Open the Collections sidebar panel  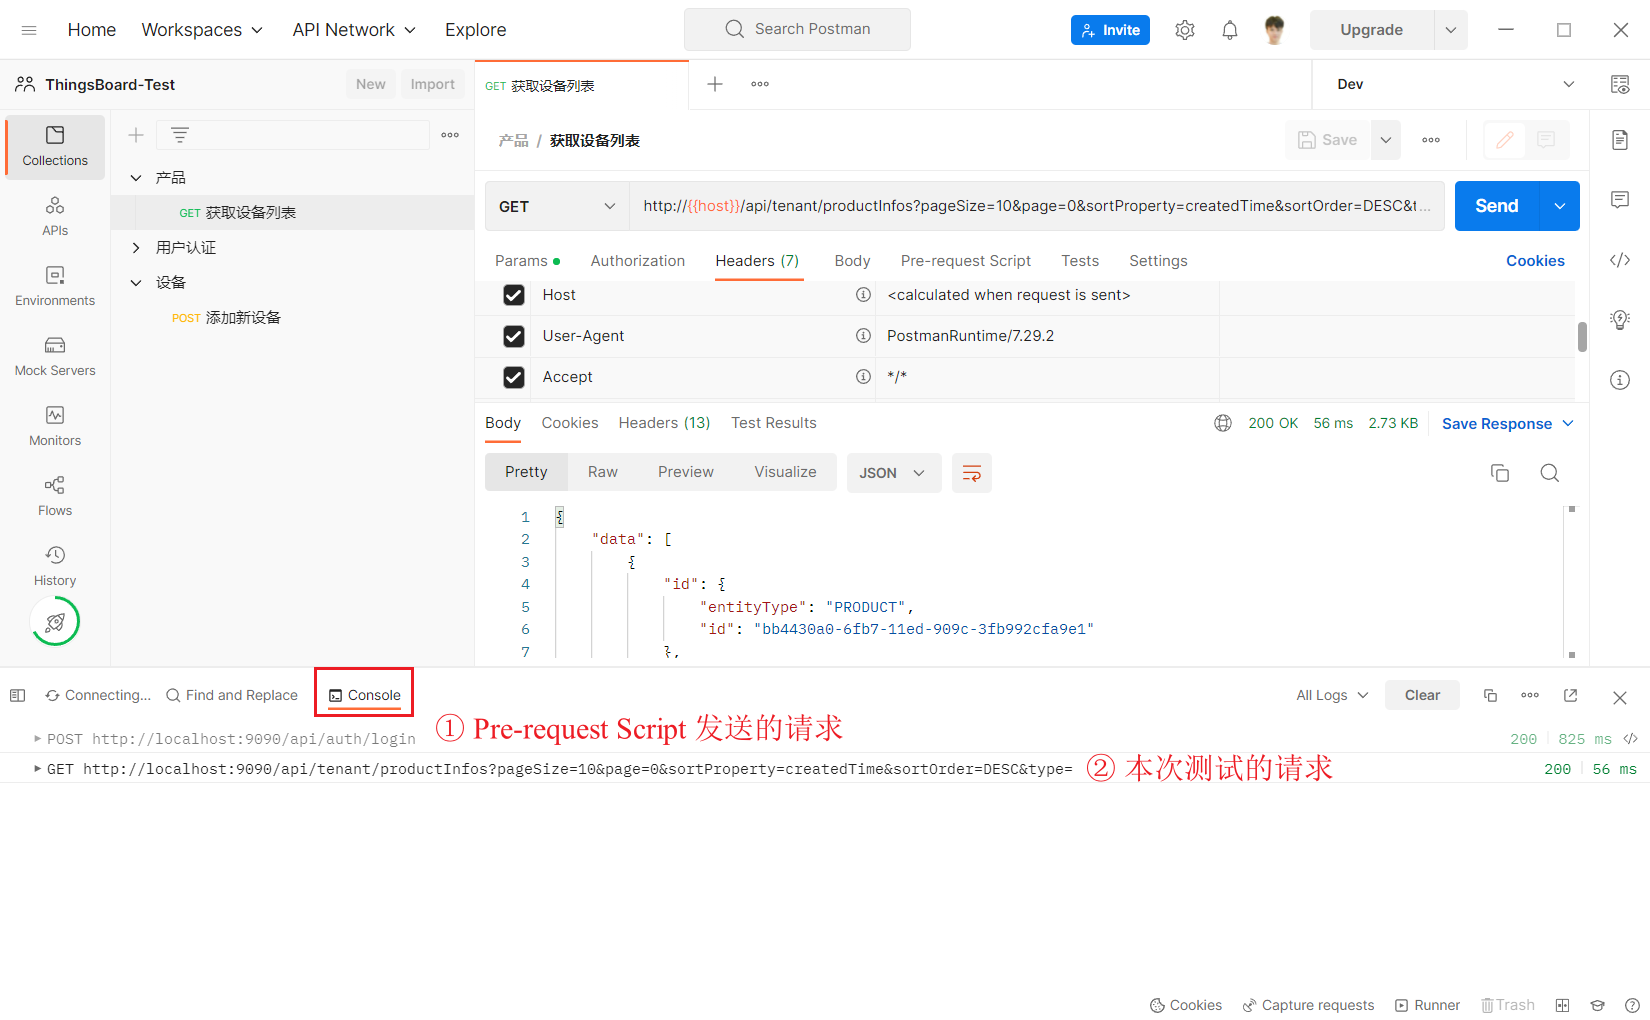[x=55, y=146]
